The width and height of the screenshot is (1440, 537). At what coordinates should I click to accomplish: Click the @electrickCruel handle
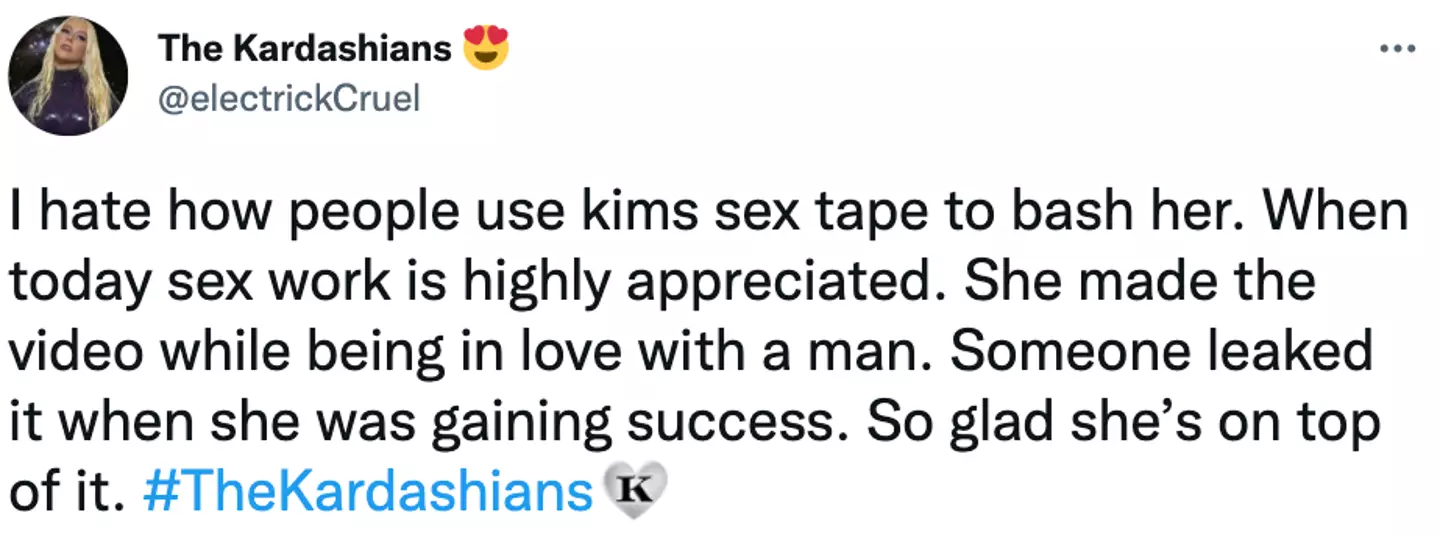click(289, 100)
